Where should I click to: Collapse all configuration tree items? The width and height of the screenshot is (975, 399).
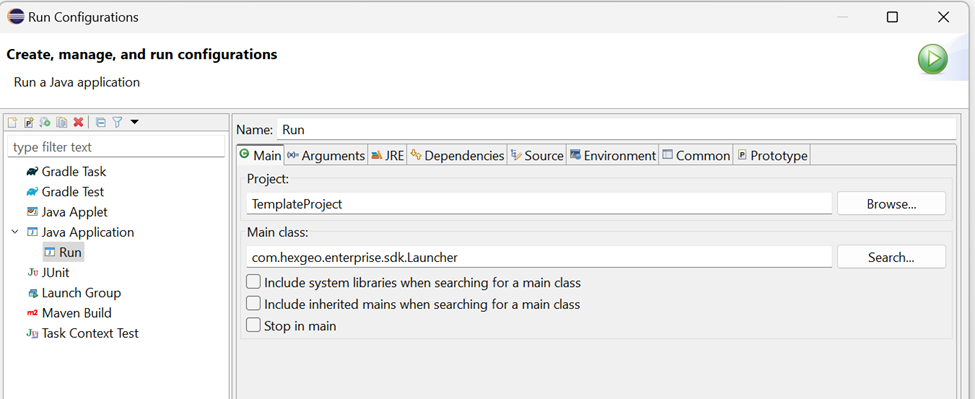101,122
